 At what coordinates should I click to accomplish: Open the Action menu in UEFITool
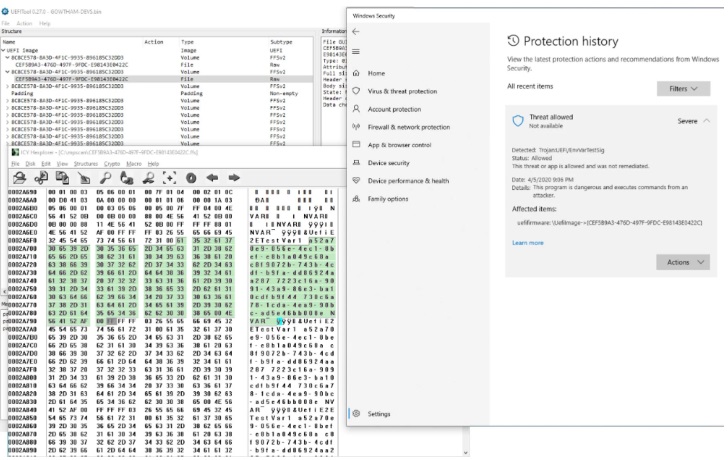[24, 22]
